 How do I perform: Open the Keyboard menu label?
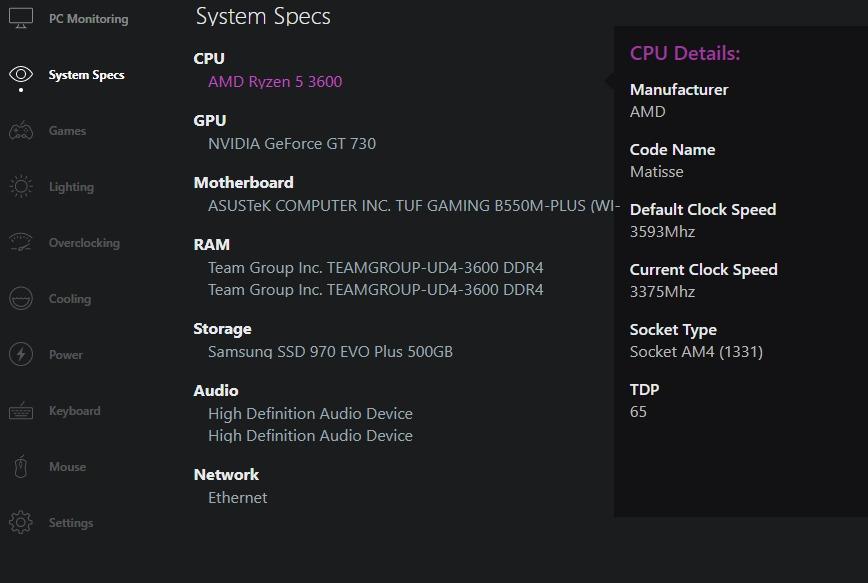75,411
